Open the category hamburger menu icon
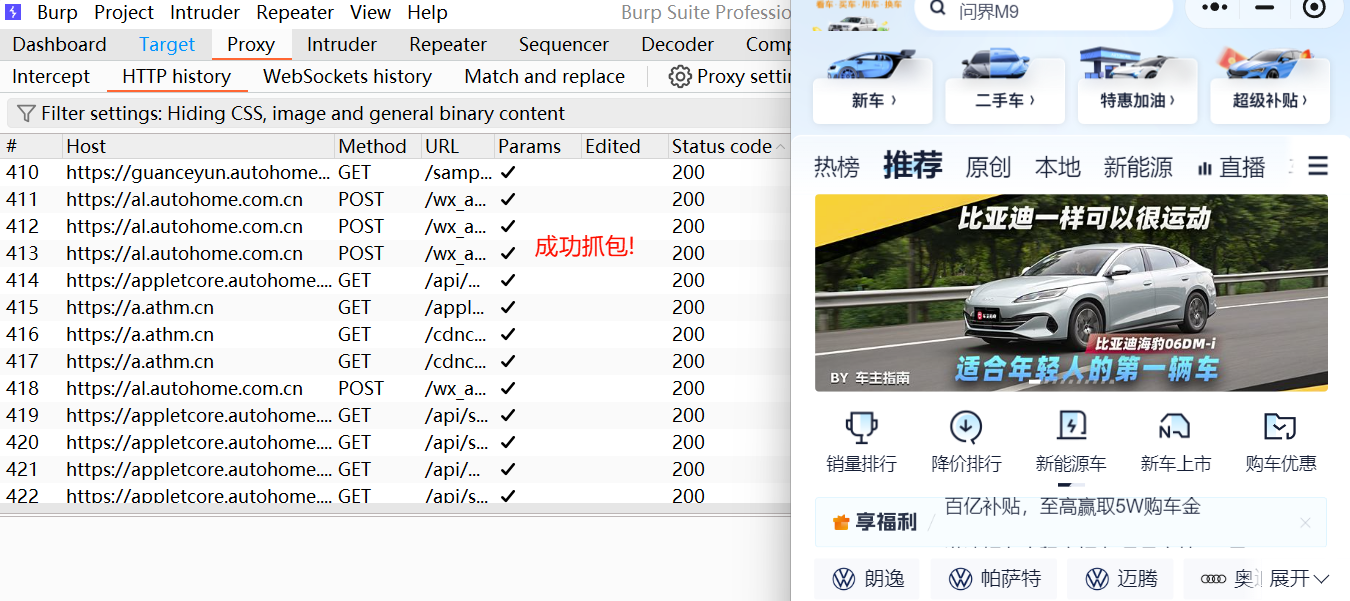This screenshot has width=1350, height=601. [x=1318, y=166]
